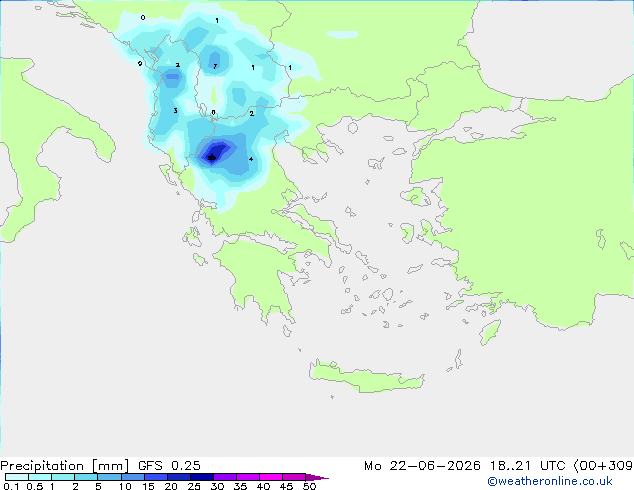The width and height of the screenshot is (634, 490).
Task: Click the '0.1' legend scale label
Action: click(x=11, y=486)
